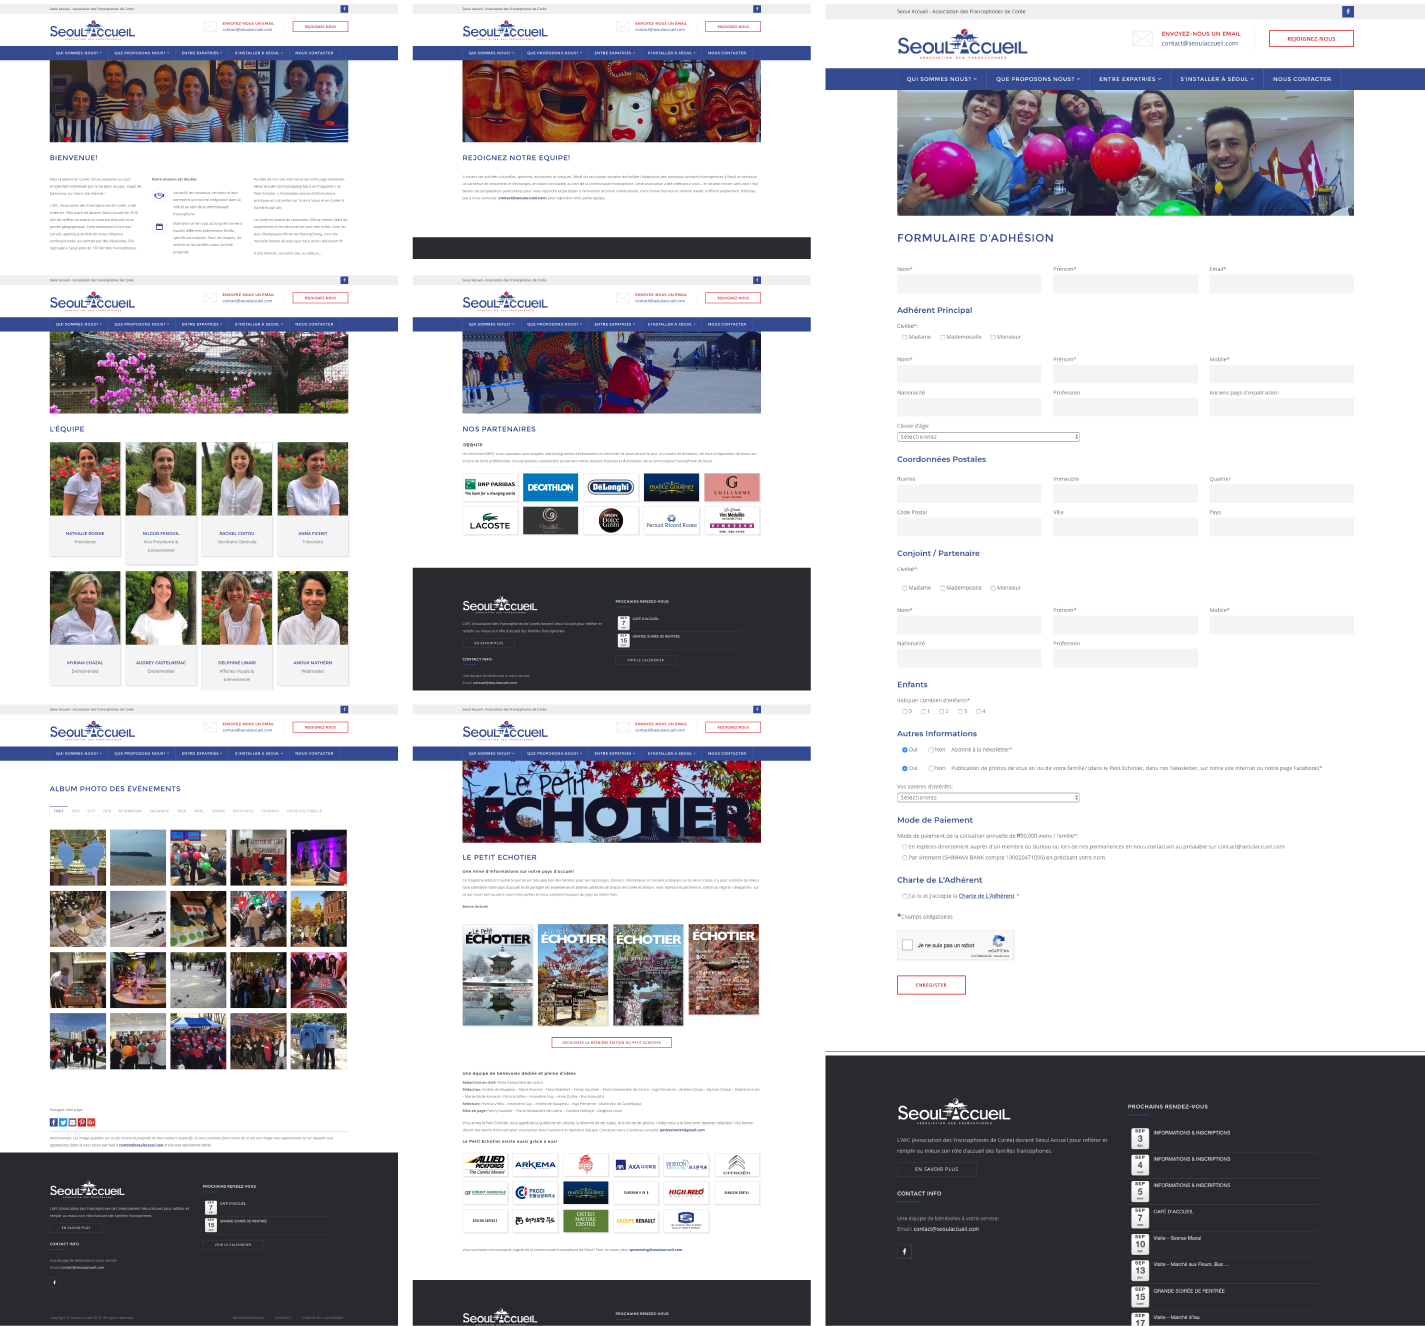The height and width of the screenshot is (1326, 1425).
Task: Click the Enregister submit button
Action: [x=931, y=985]
